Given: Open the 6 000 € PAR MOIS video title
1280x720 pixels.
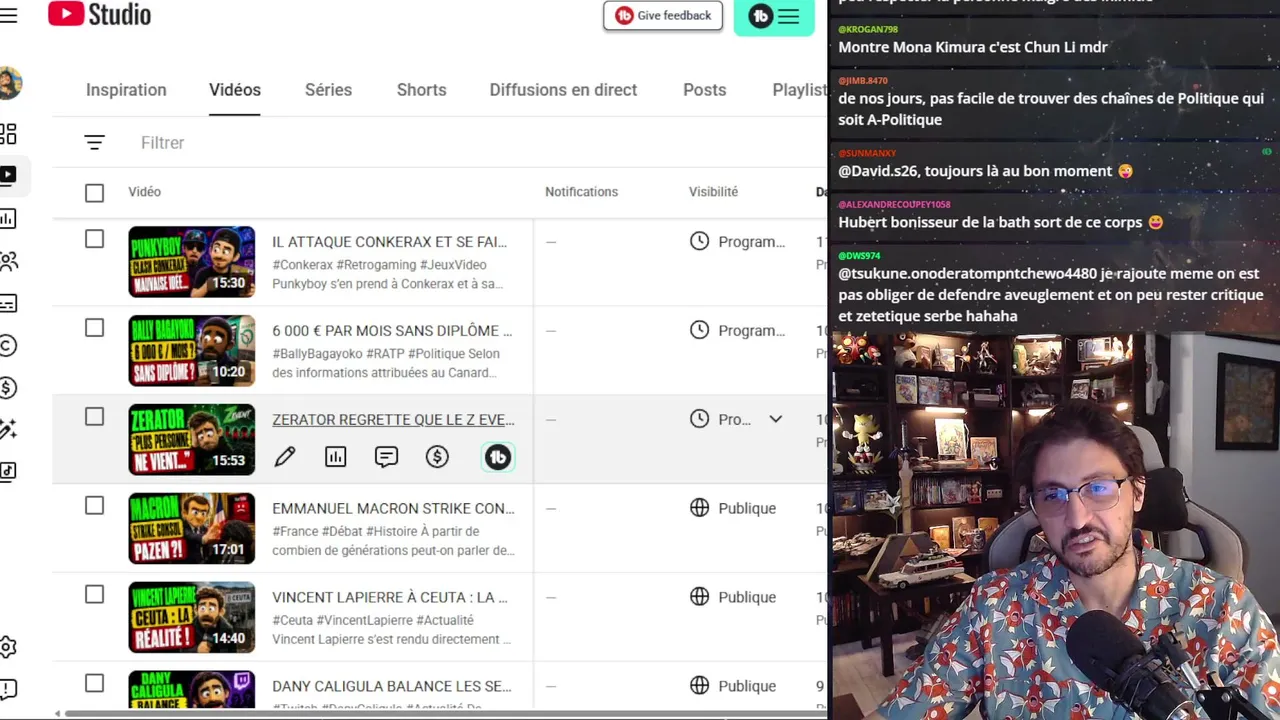Looking at the screenshot, I should 392,331.
